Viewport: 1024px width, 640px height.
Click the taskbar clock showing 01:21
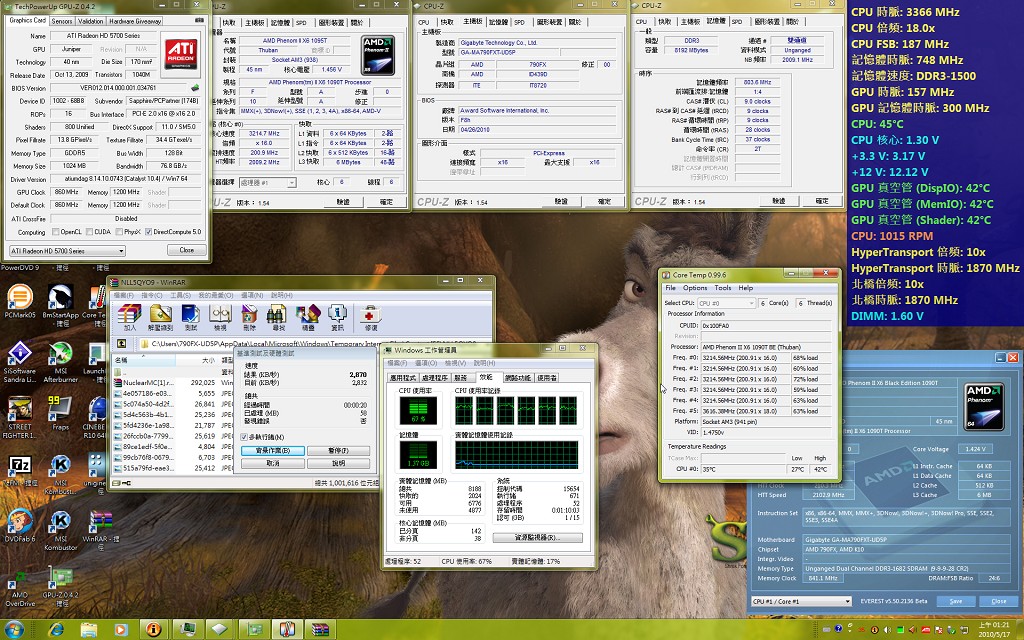995,630
